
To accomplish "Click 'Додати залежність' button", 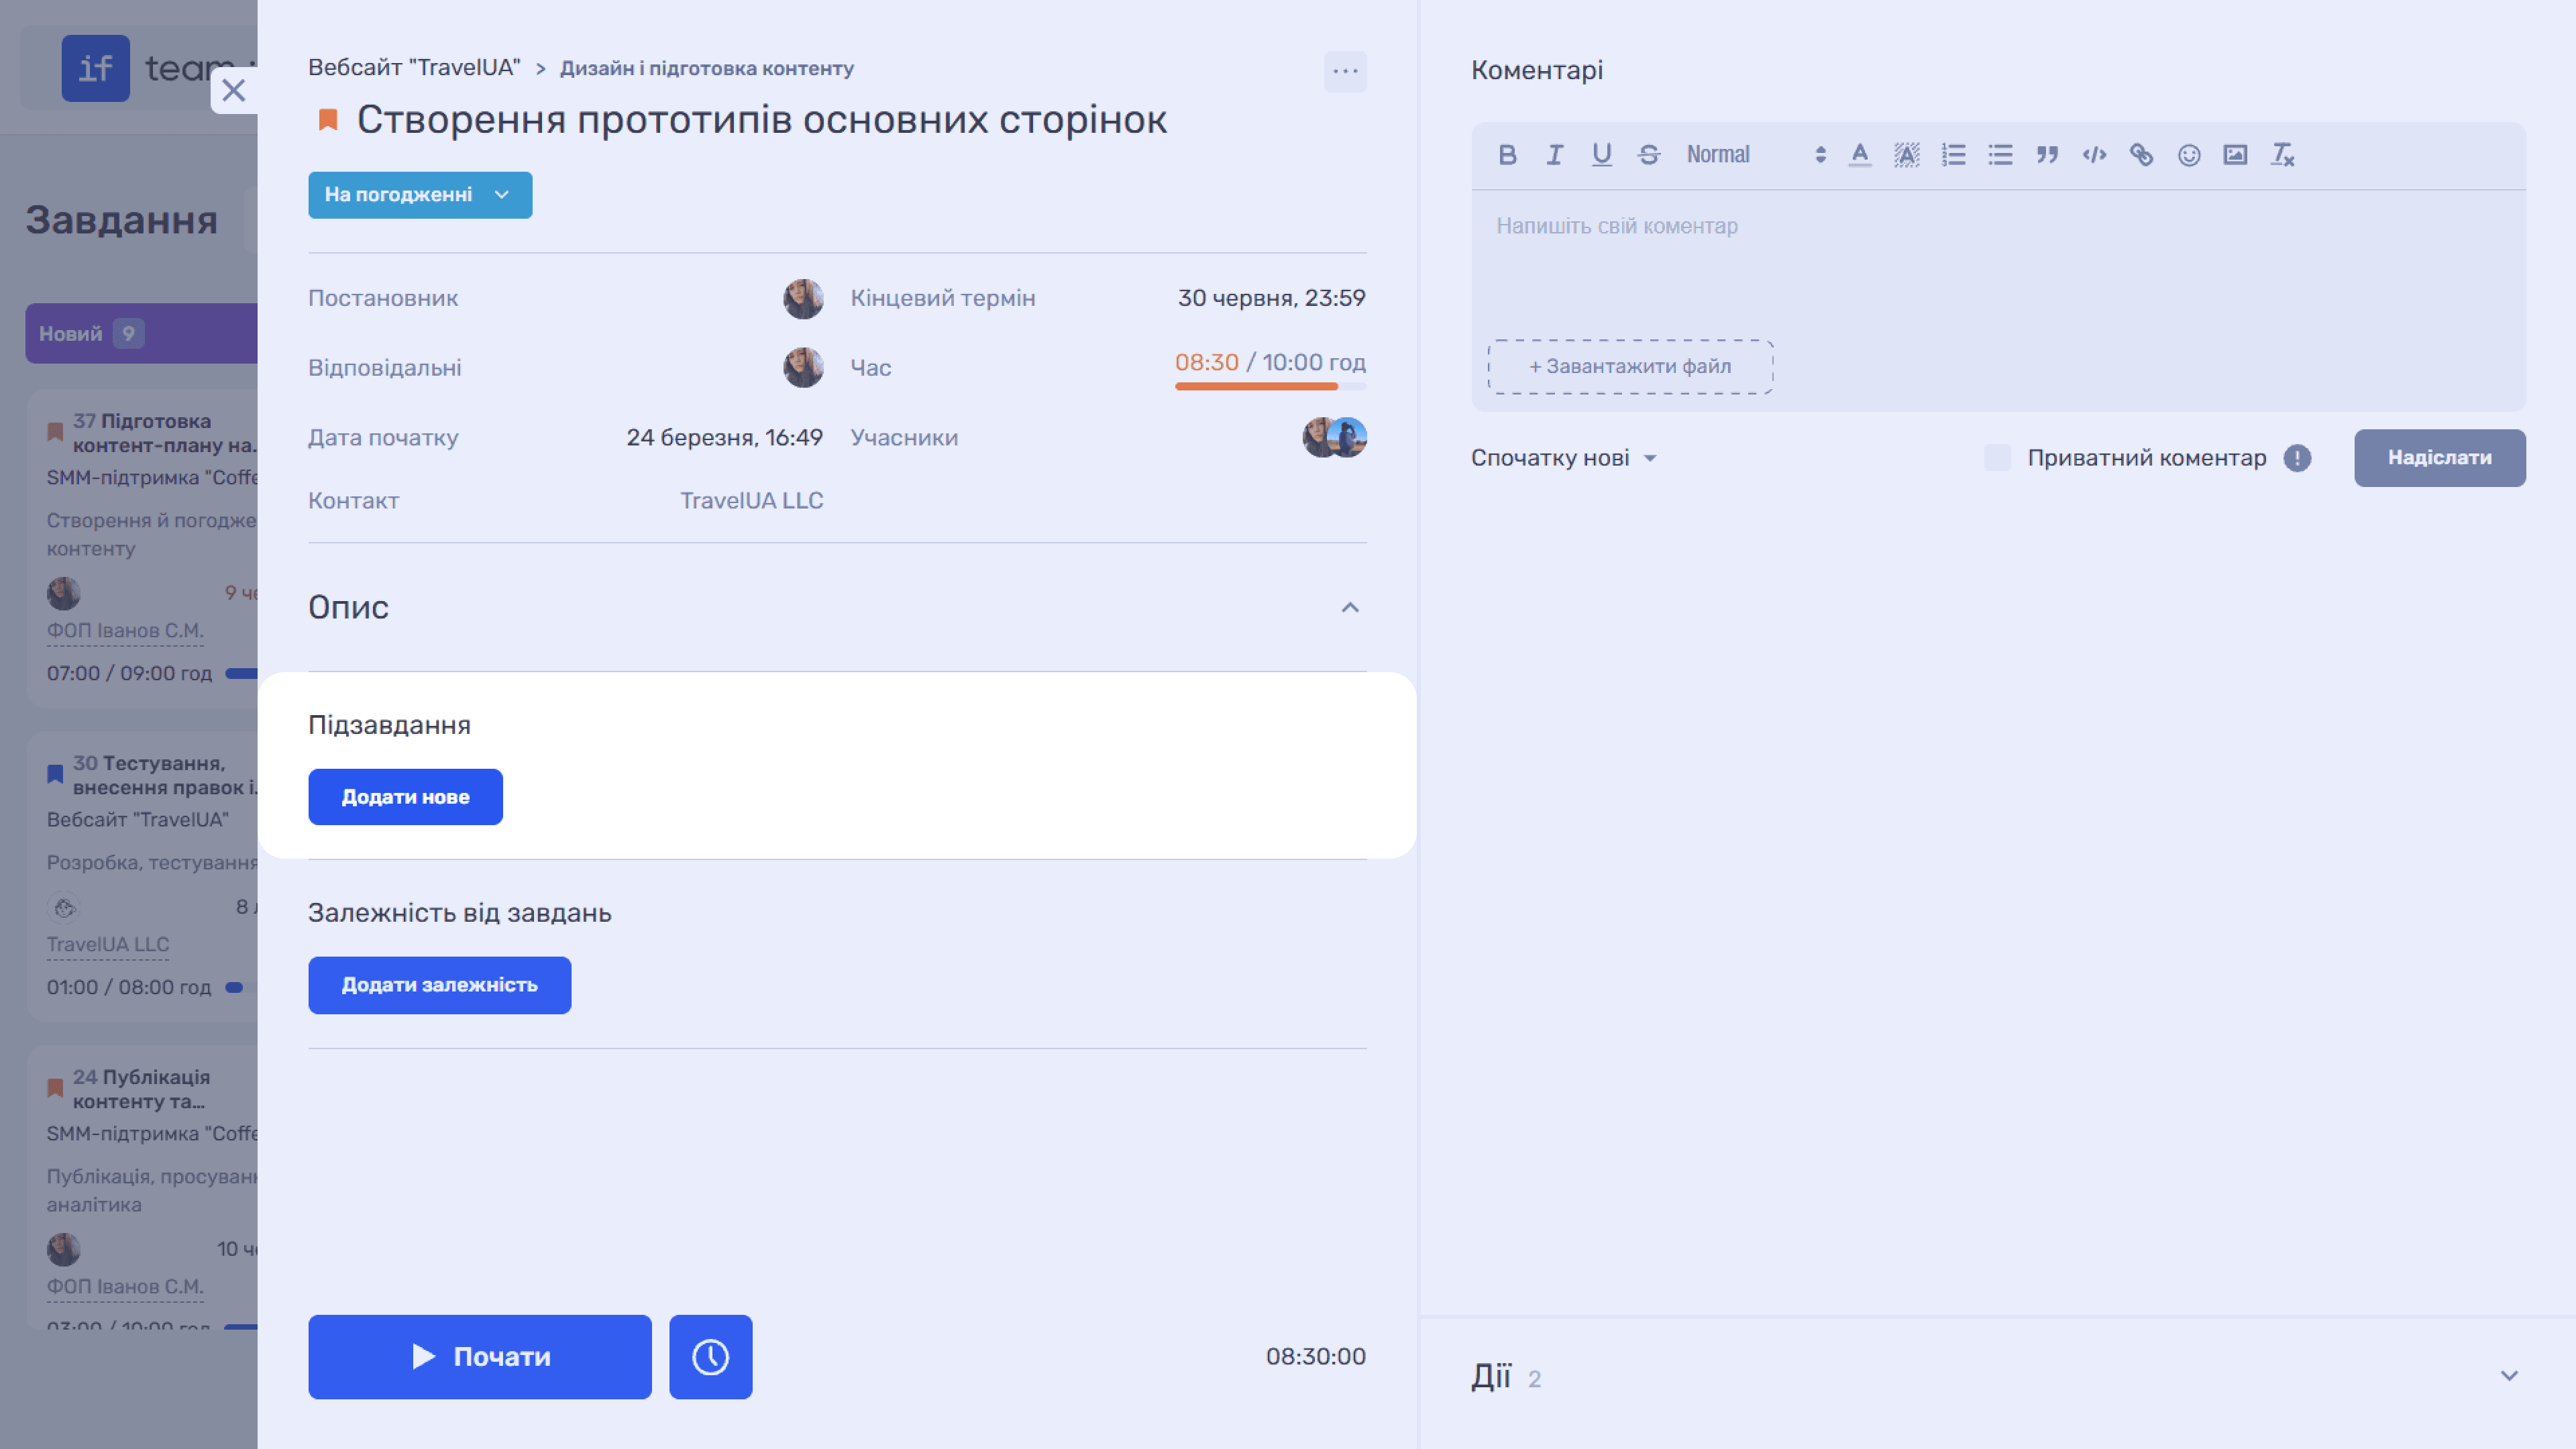I will pos(439,985).
